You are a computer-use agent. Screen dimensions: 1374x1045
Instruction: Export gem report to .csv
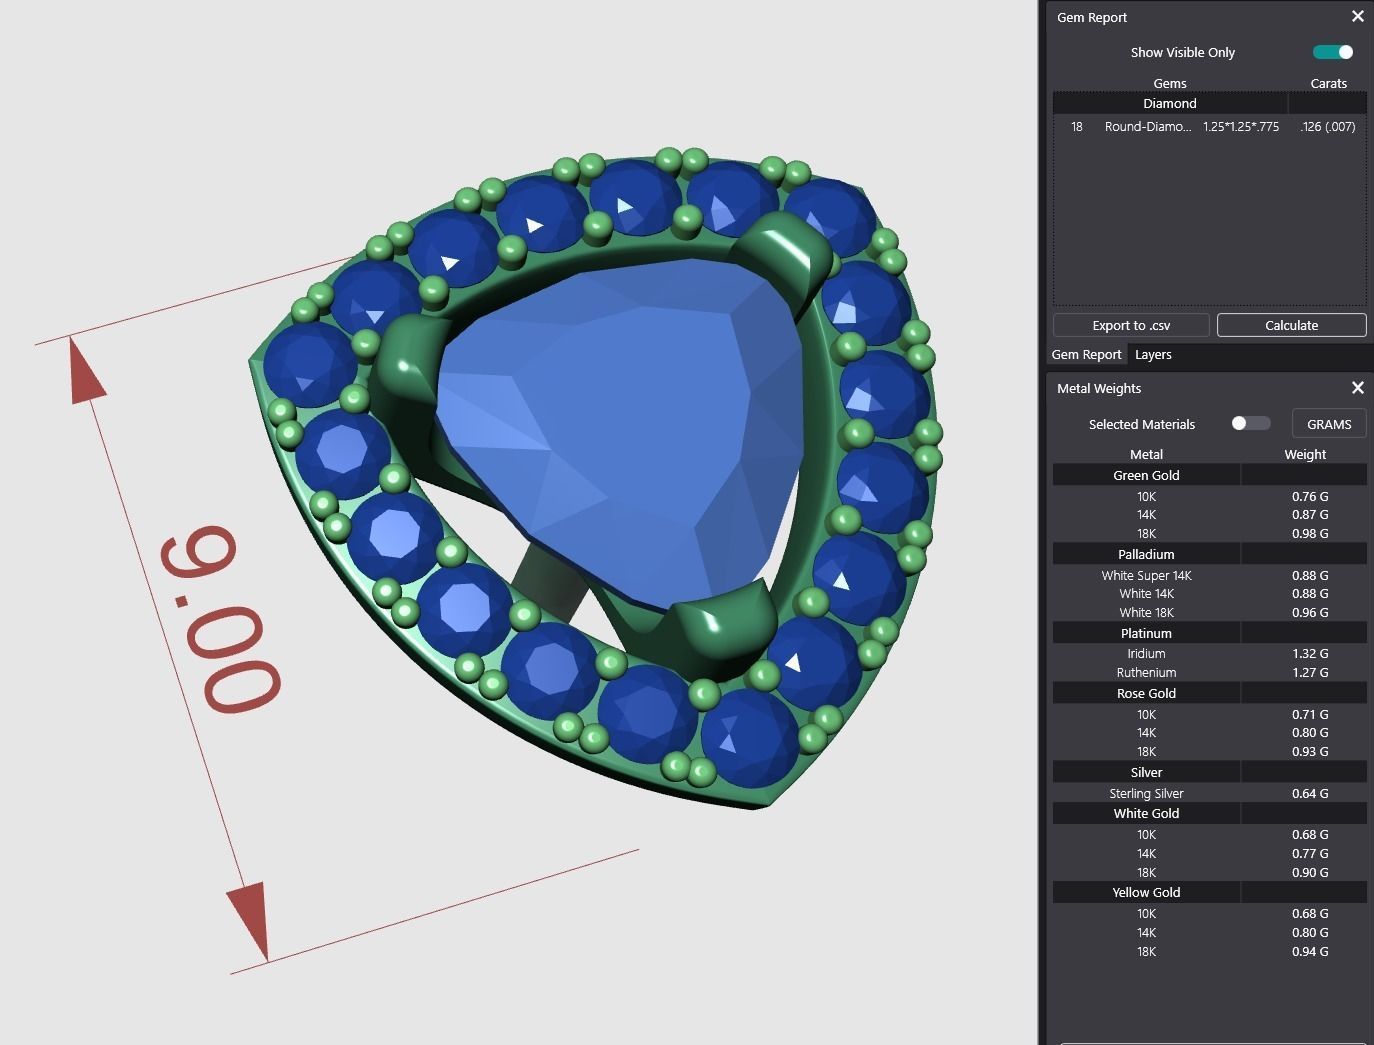[x=1131, y=325]
